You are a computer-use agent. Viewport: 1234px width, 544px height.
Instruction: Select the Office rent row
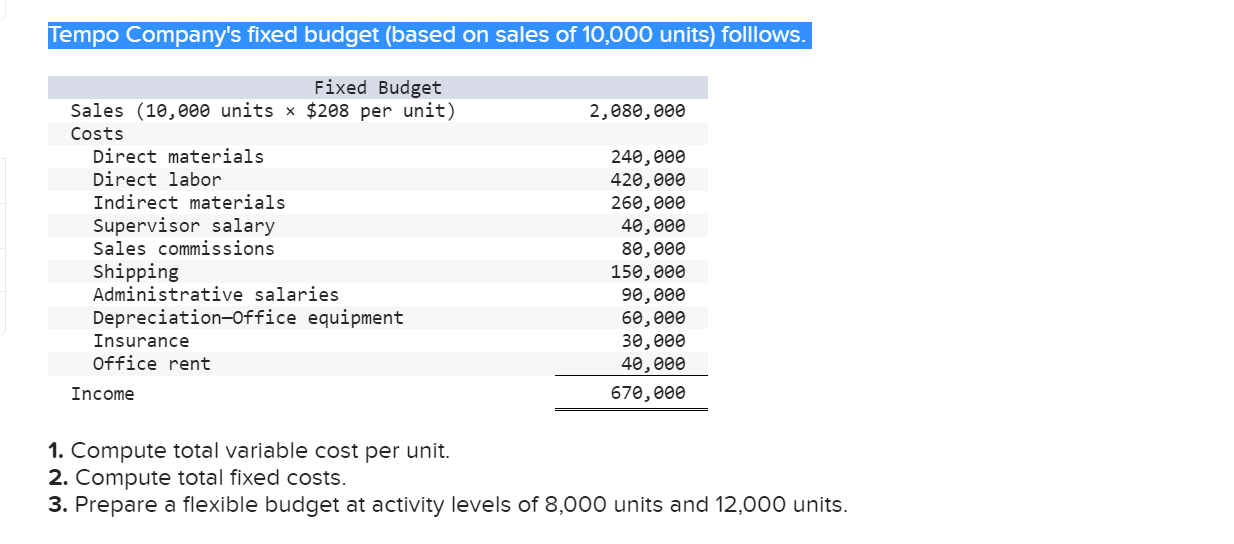[x=378, y=364]
